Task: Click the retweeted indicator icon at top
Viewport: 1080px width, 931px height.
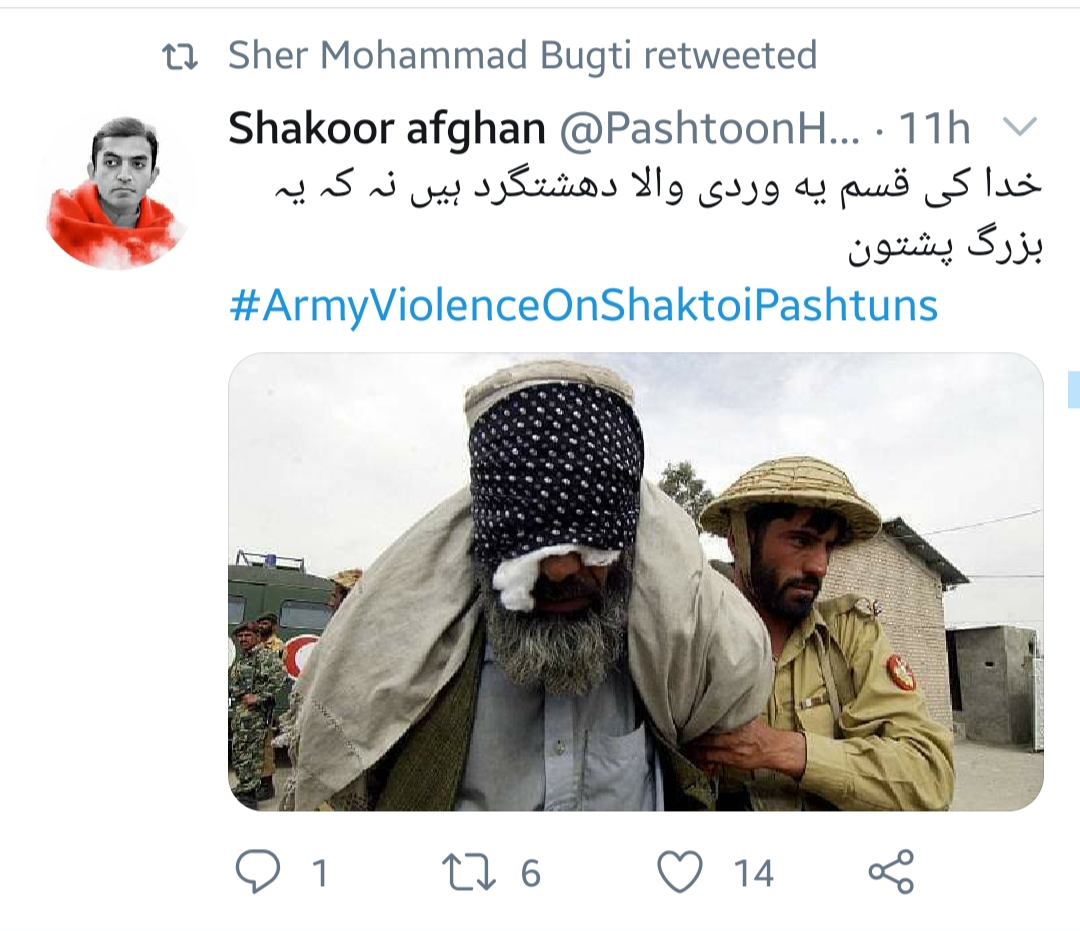Action: coord(180,57)
